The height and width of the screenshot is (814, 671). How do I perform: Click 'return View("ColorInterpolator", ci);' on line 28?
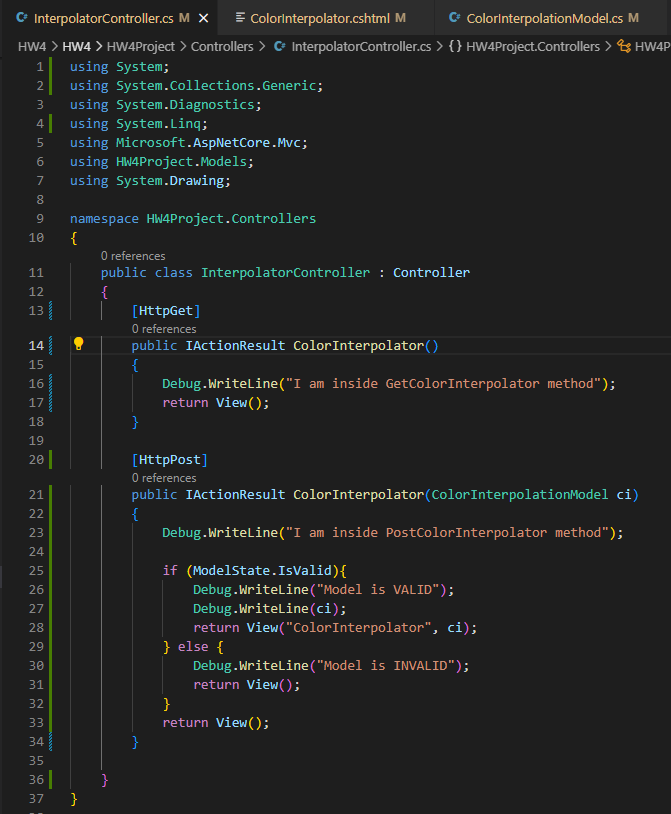point(335,628)
